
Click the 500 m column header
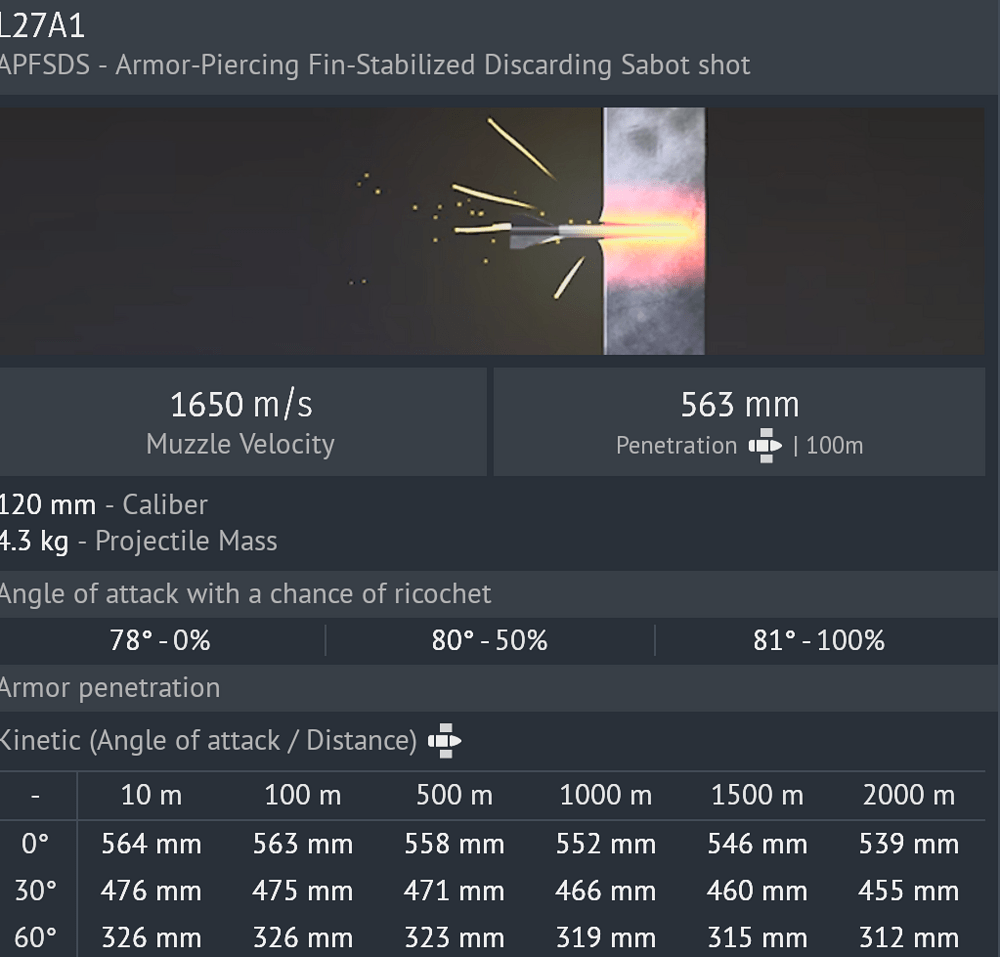coord(455,795)
